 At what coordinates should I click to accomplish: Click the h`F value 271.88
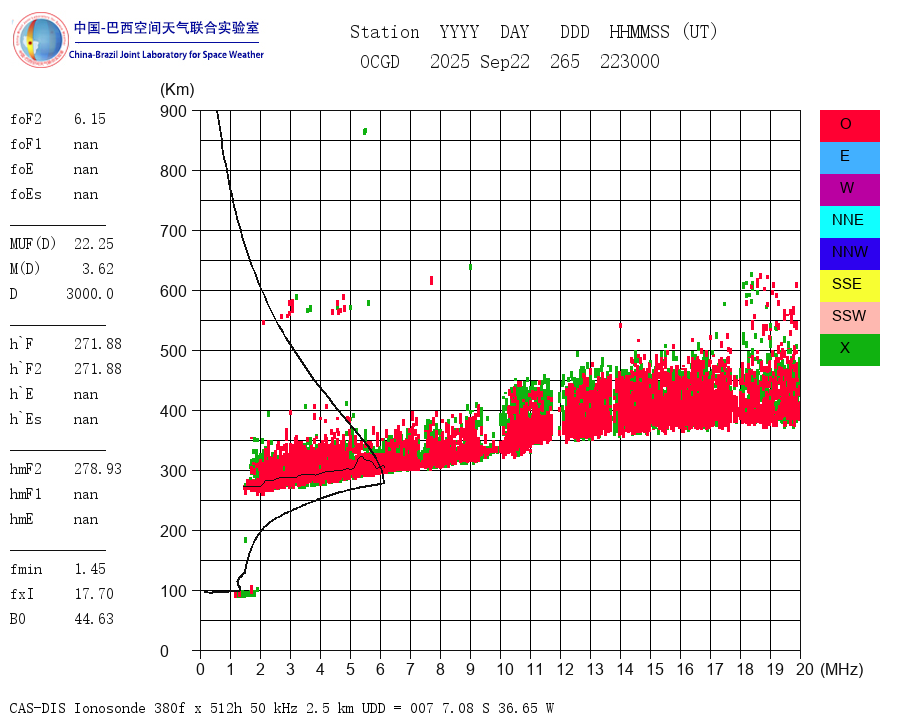(98, 344)
